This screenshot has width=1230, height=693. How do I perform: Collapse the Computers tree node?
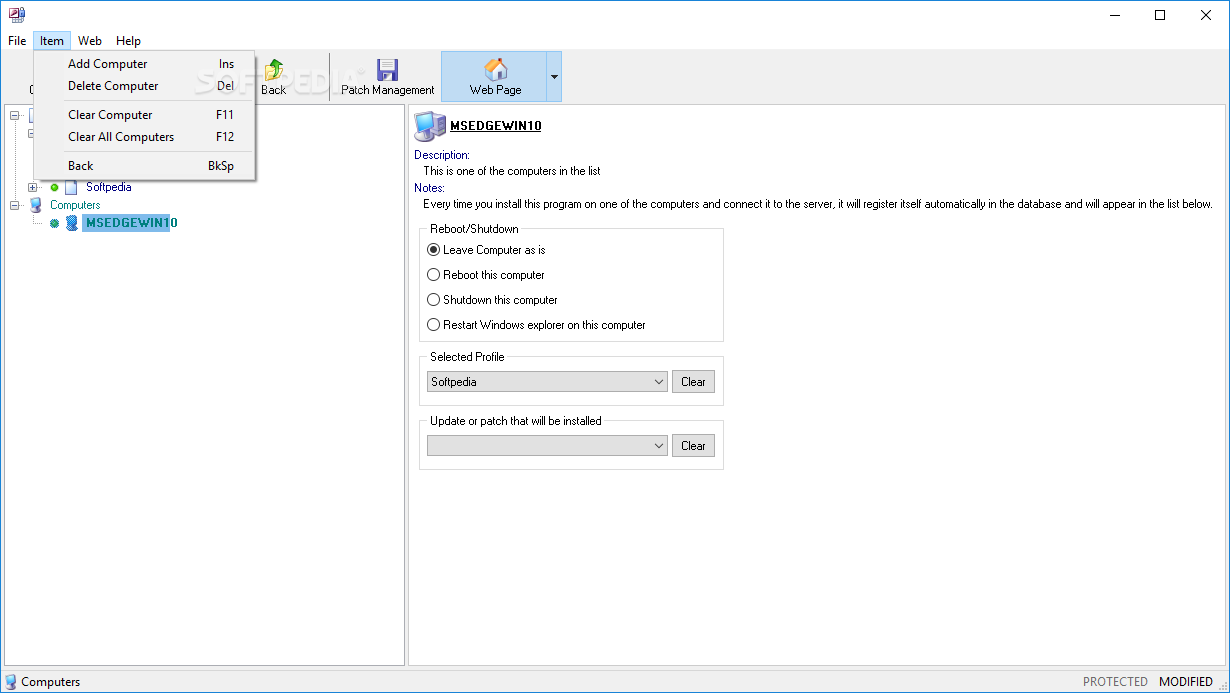point(15,205)
